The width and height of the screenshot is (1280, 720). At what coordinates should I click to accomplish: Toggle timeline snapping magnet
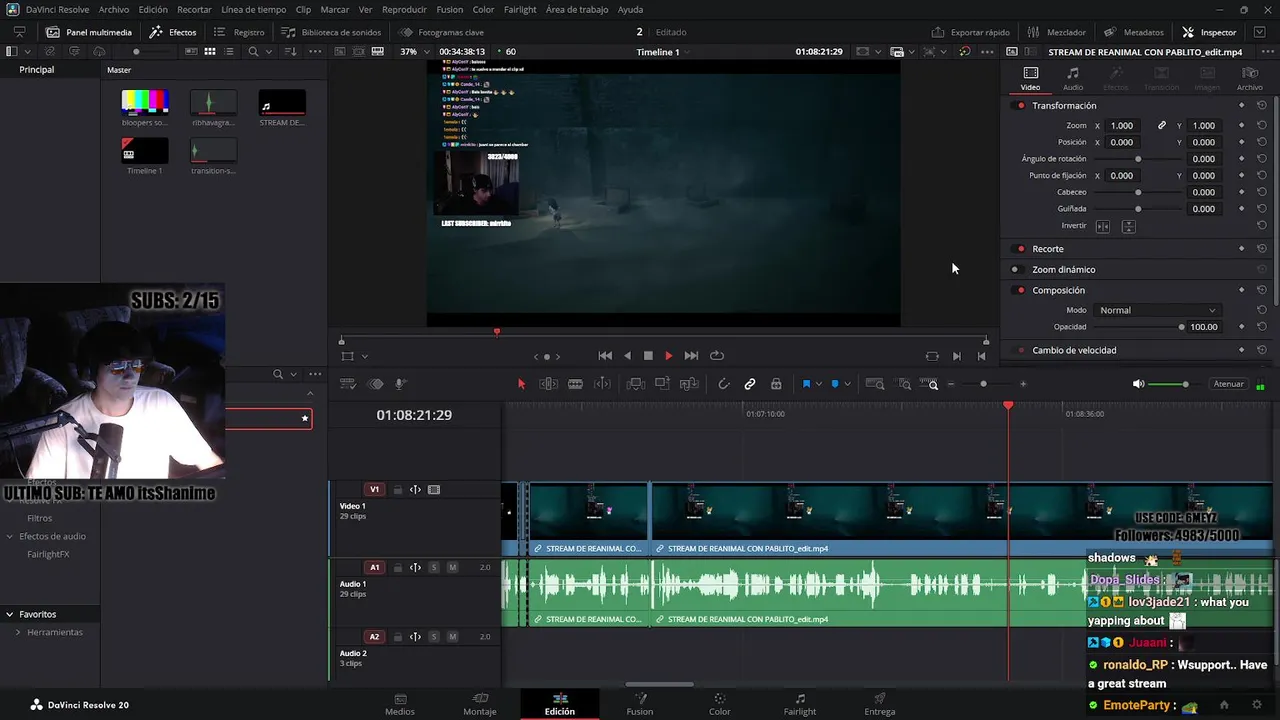click(724, 384)
